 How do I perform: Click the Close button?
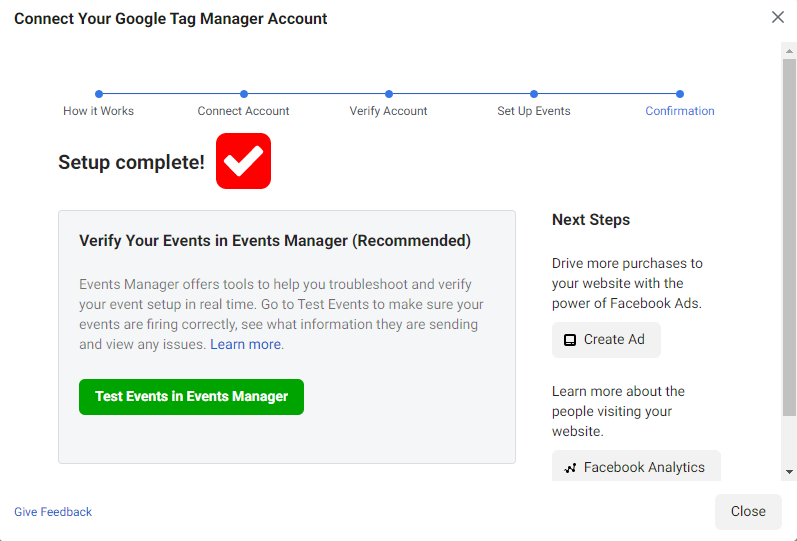(748, 512)
